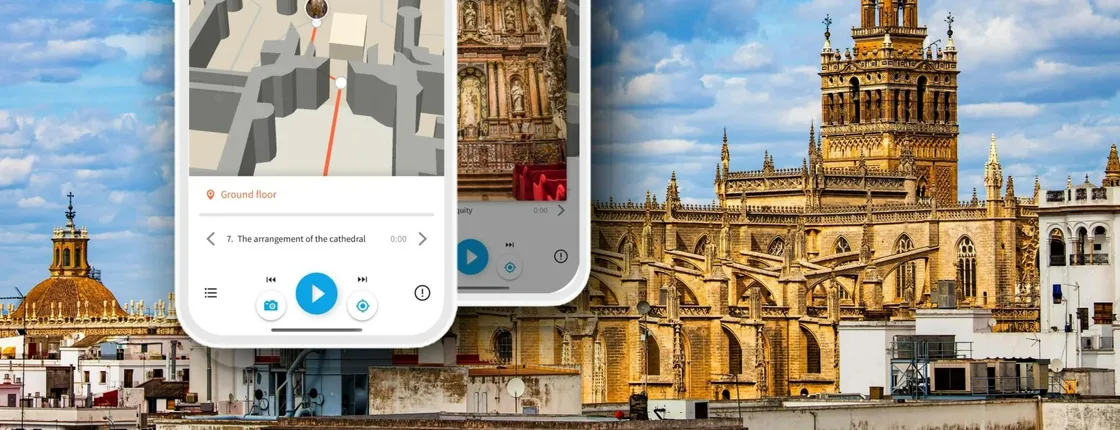The image size is (1120, 430).
Task: Click the 0:00 time on back phone
Action: pos(541,211)
